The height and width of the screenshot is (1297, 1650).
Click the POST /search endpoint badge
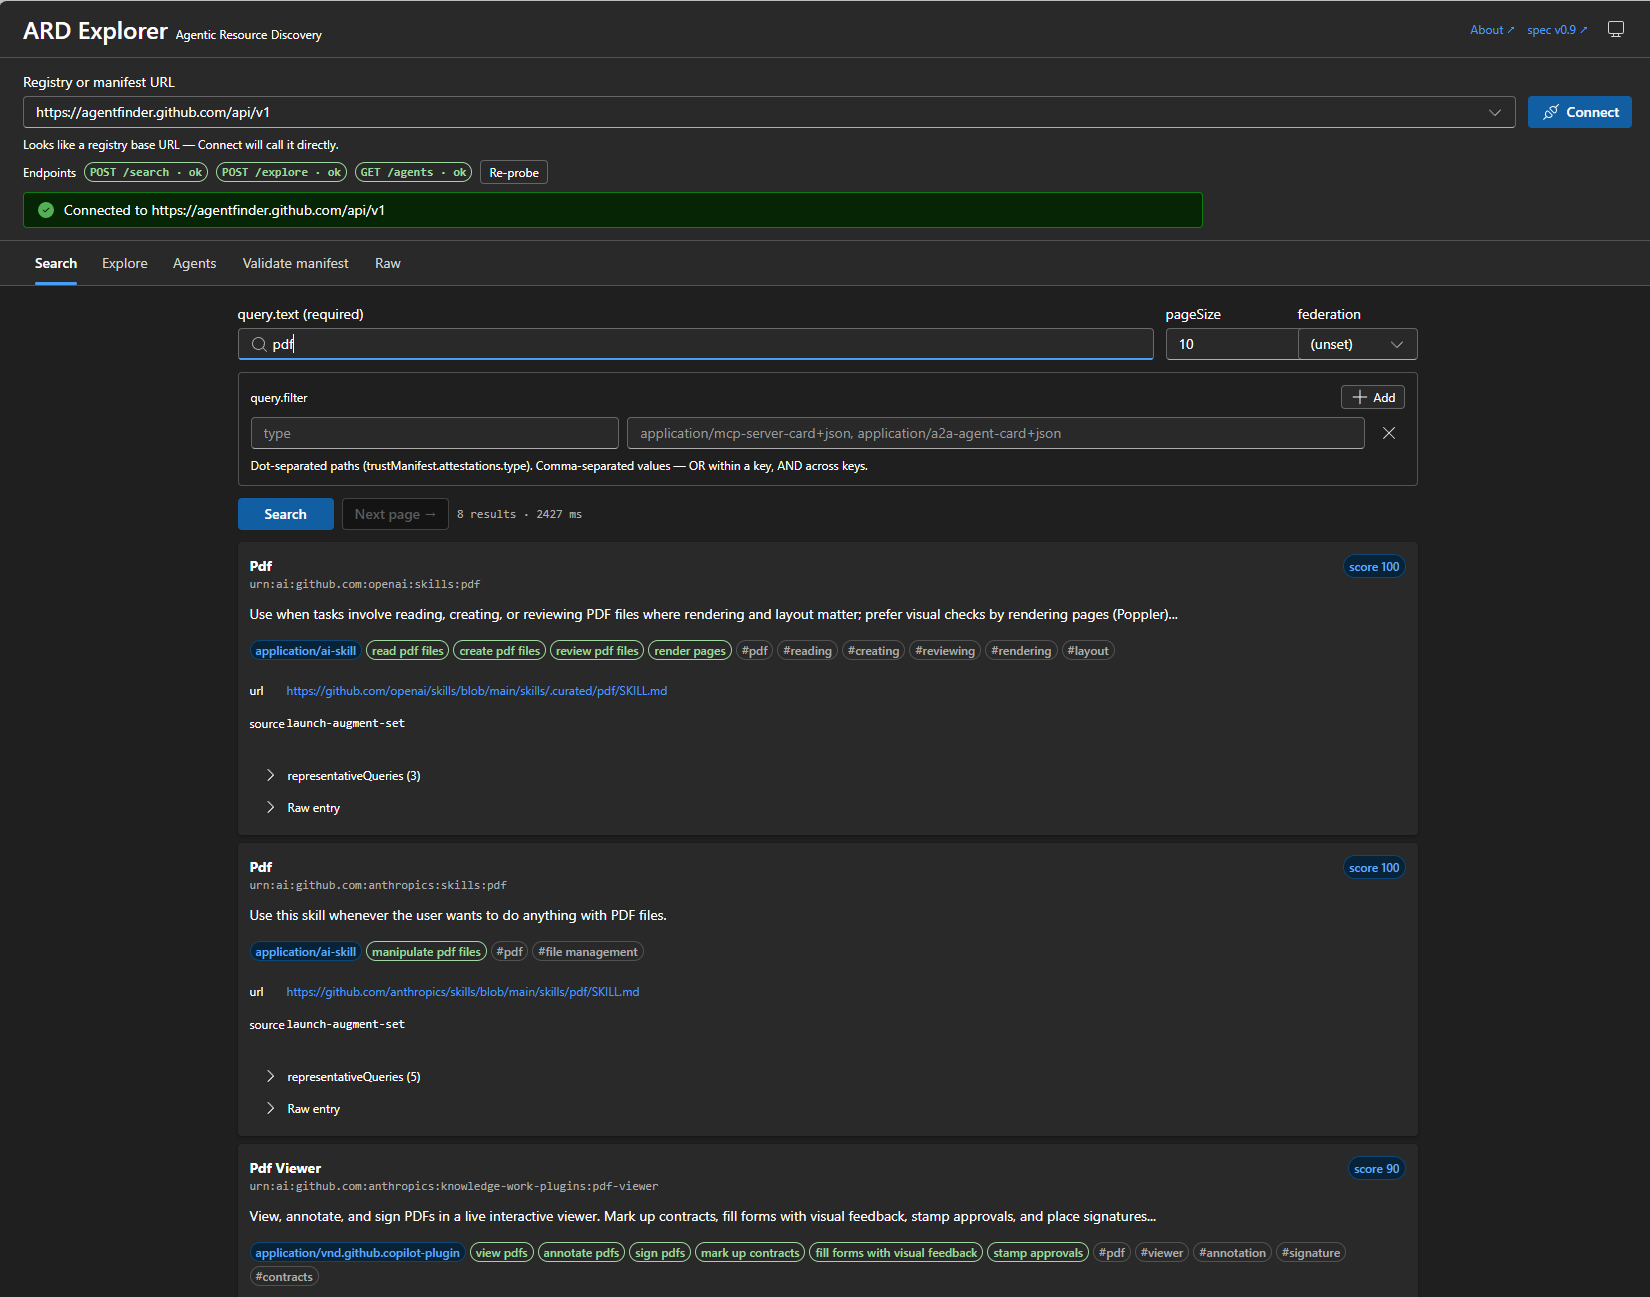coord(146,172)
